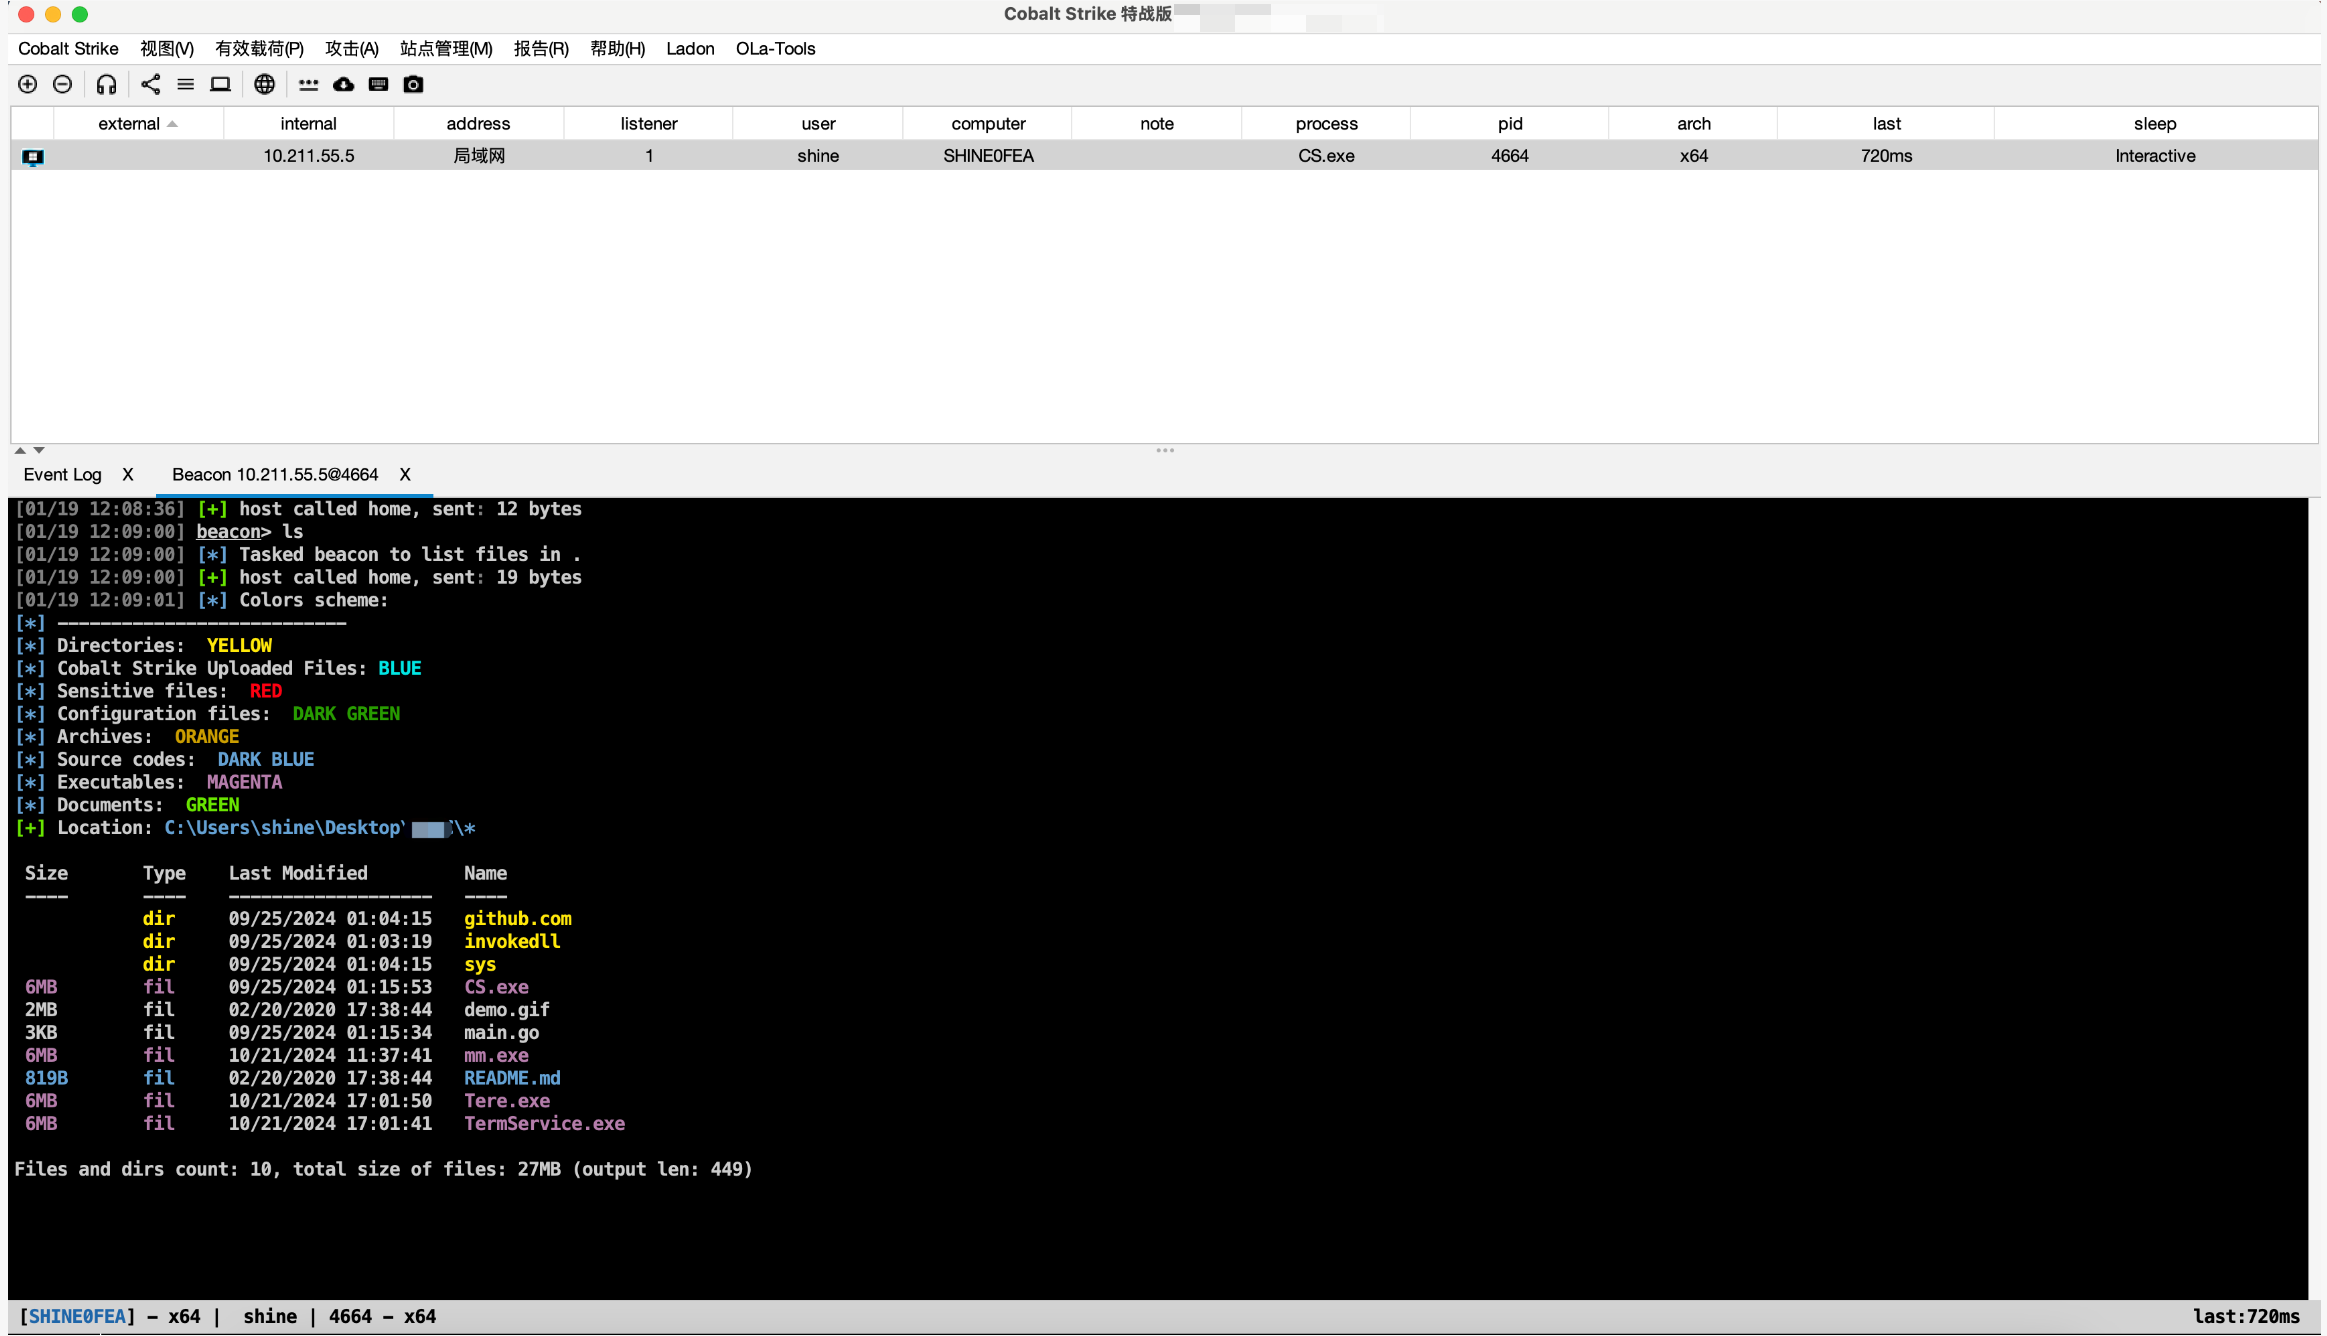2327x1336 pixels.
Task: Sort by the arch column header
Action: pos(1693,124)
